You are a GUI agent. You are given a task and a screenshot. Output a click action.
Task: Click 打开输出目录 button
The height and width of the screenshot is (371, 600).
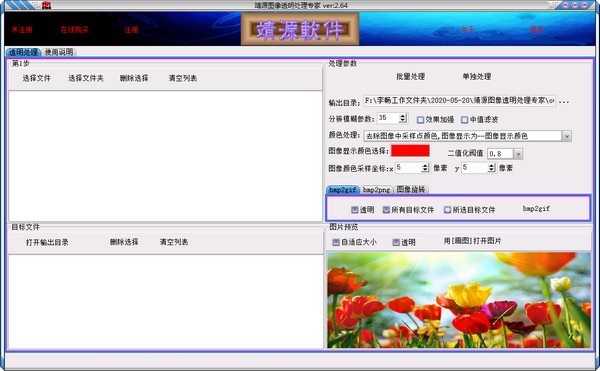[47, 242]
